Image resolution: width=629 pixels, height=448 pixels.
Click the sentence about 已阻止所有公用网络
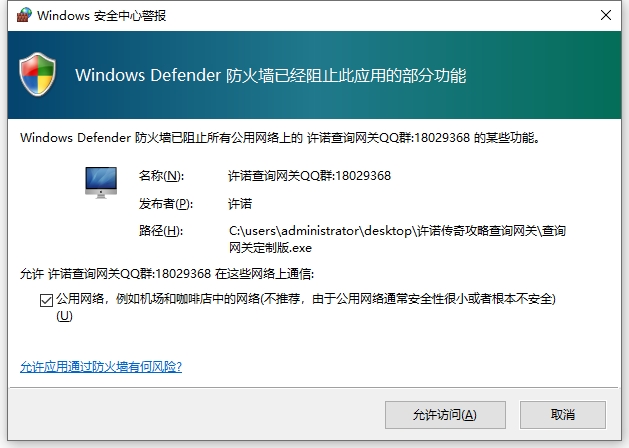(280, 138)
